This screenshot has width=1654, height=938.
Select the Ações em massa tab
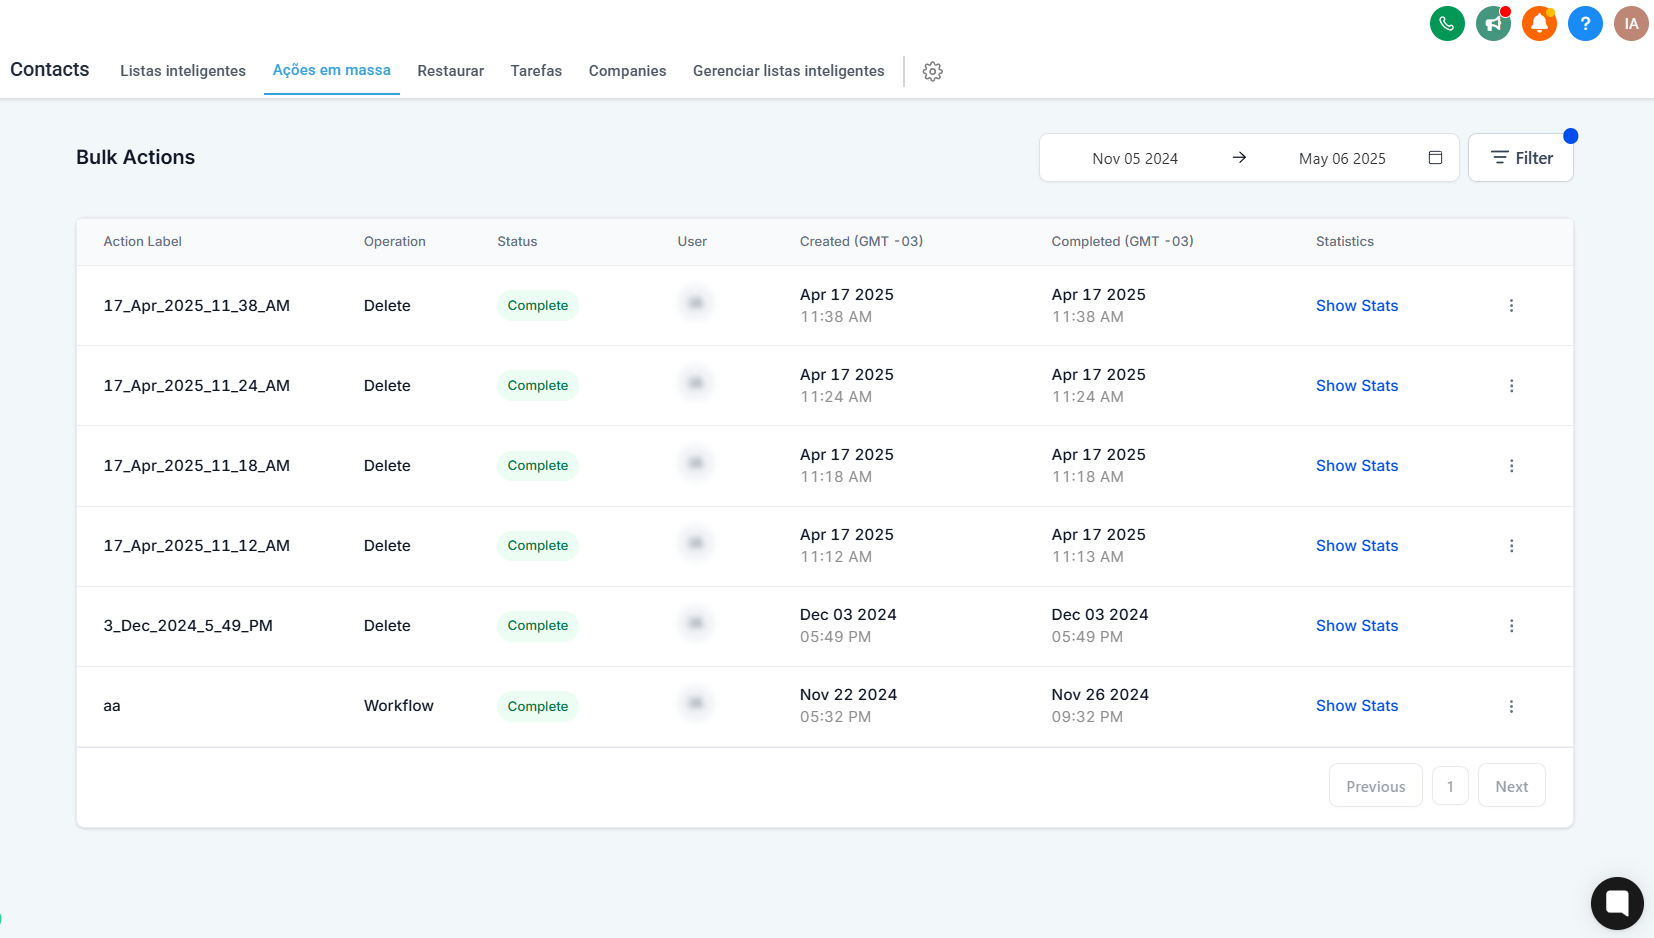(332, 70)
